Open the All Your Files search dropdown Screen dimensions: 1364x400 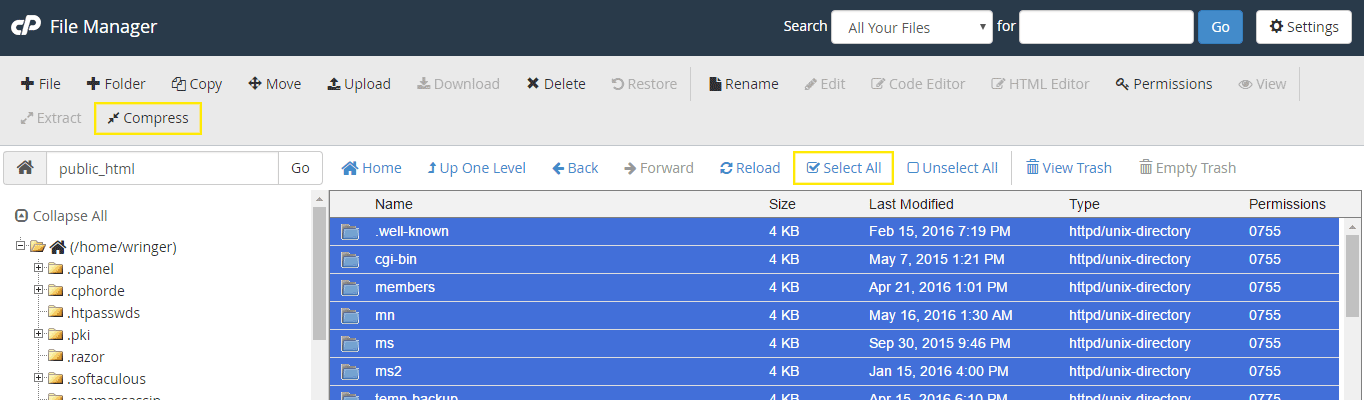tap(912, 27)
